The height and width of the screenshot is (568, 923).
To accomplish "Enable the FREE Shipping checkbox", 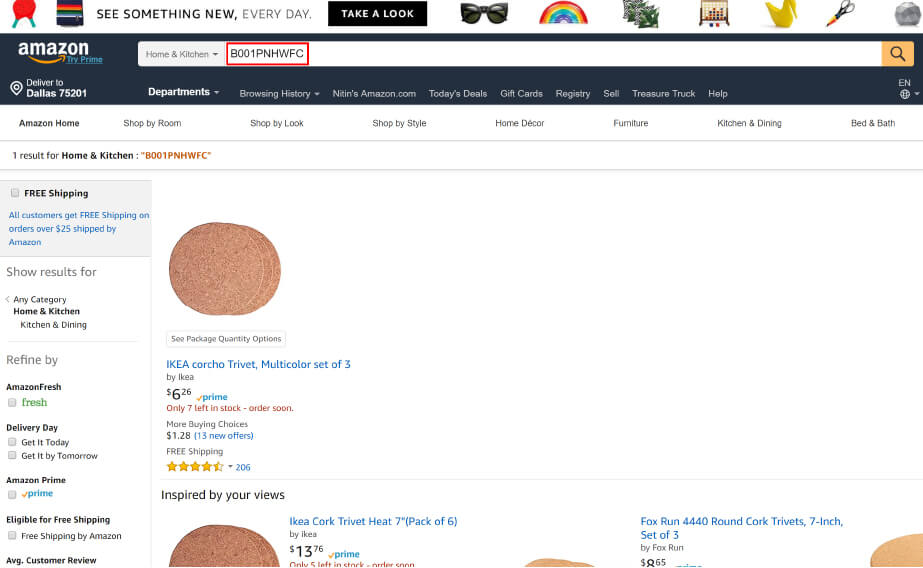I will tap(14, 193).
